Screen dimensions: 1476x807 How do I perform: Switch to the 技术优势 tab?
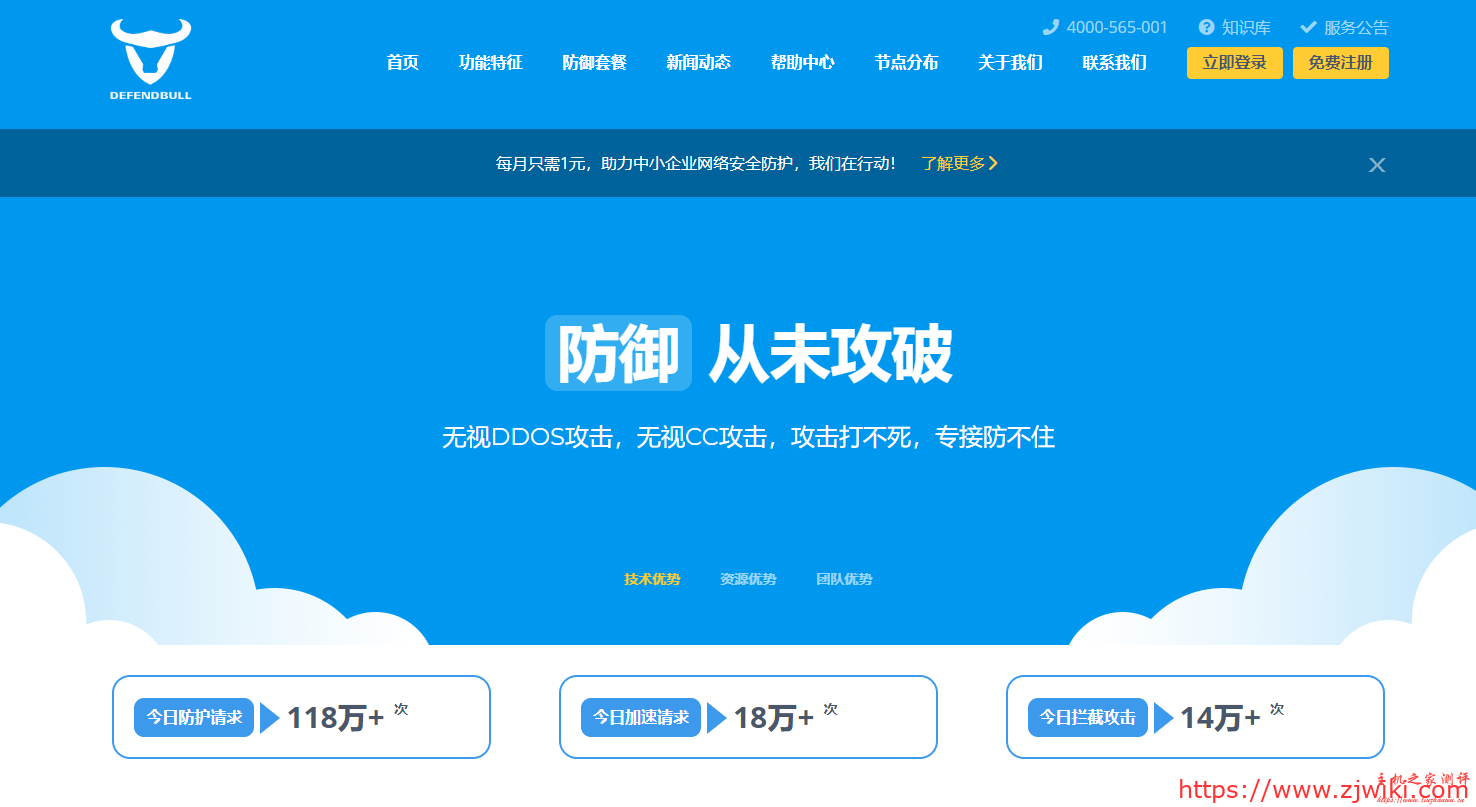(652, 579)
